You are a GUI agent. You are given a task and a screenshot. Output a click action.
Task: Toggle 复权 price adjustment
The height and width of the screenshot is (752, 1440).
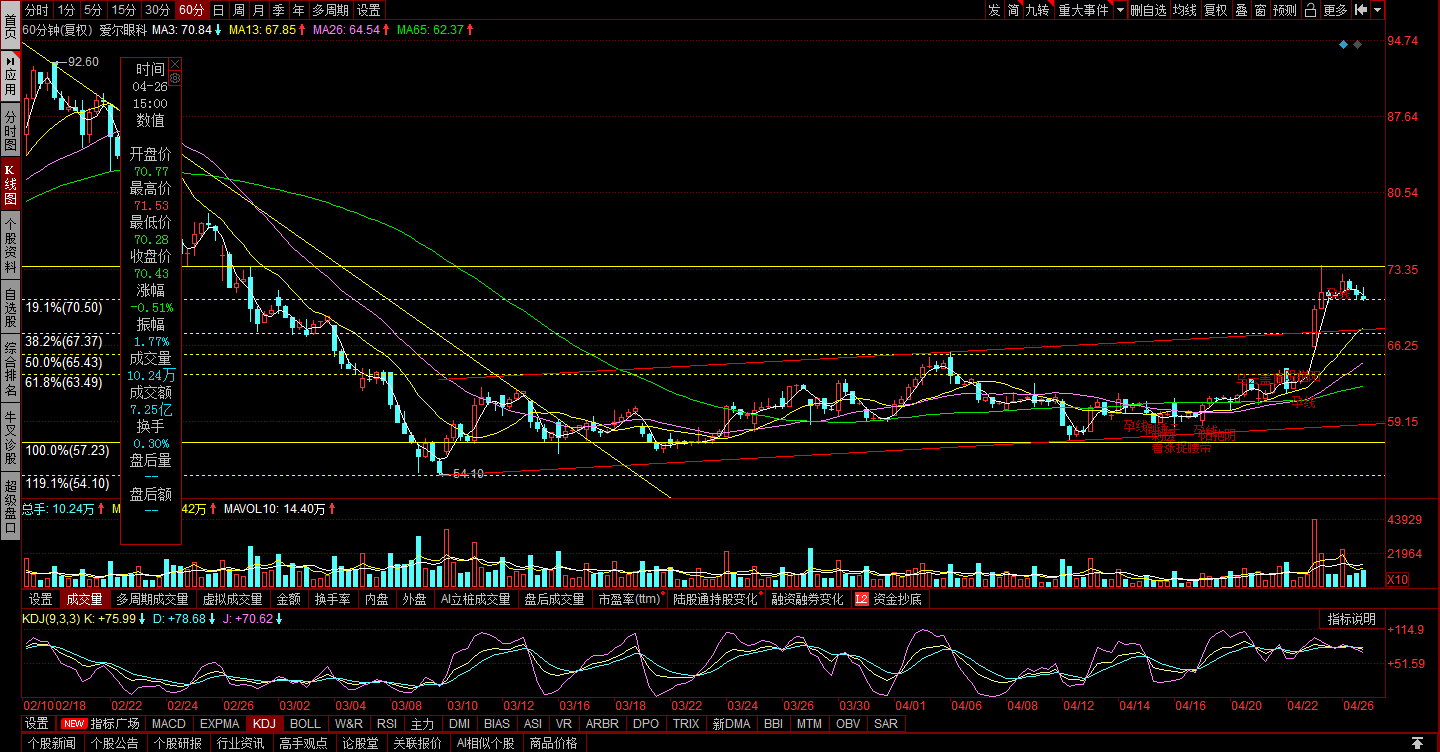[x=1215, y=10]
